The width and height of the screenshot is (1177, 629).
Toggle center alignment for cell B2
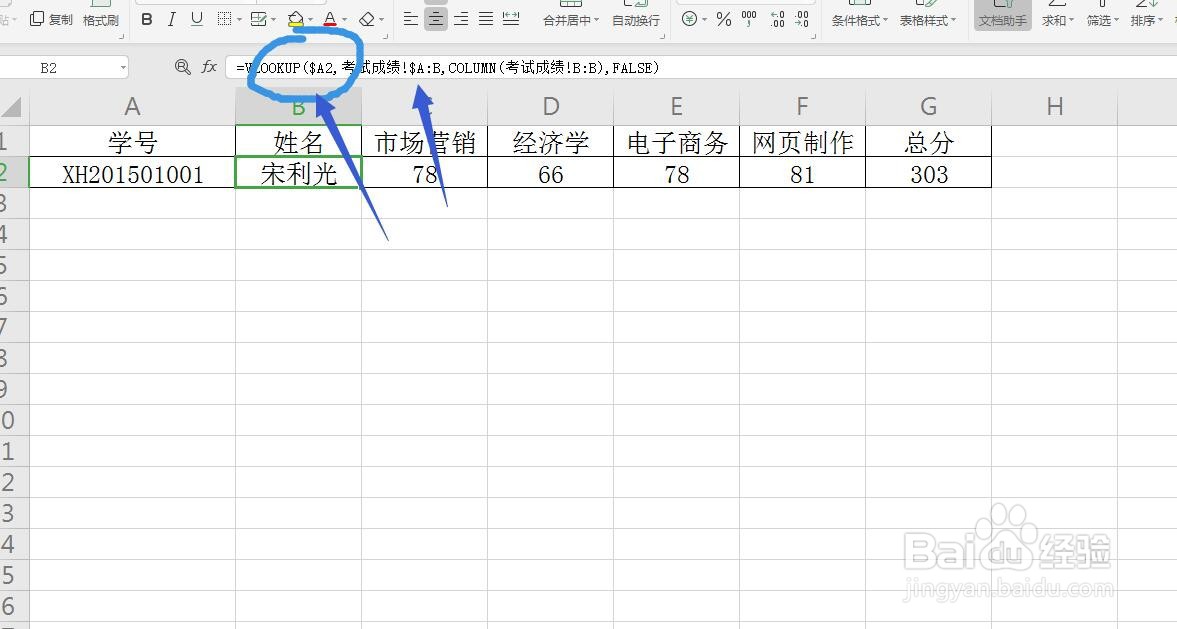437,19
